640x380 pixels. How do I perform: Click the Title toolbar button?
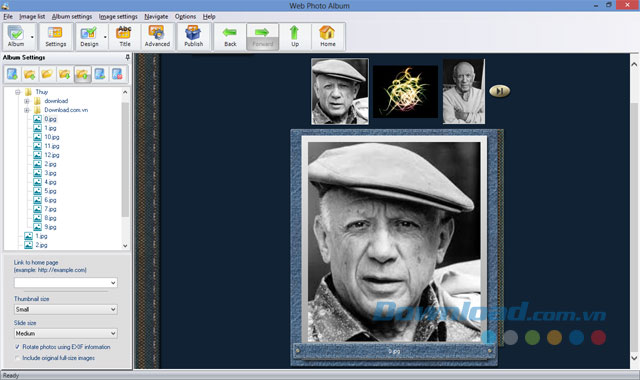coord(124,36)
